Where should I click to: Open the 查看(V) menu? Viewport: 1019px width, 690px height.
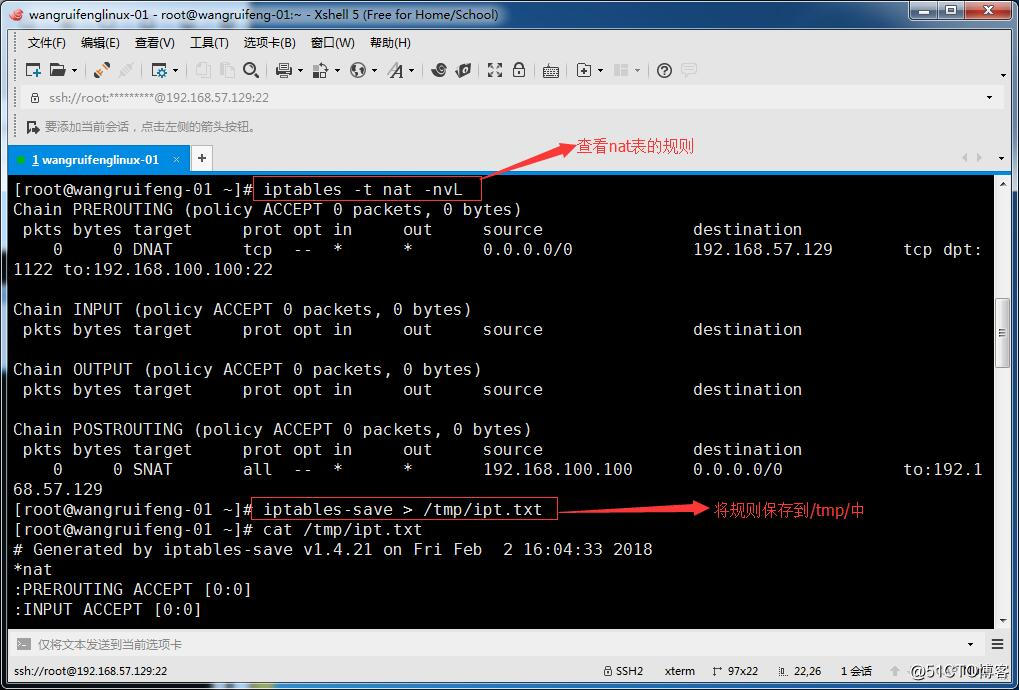(x=154, y=43)
